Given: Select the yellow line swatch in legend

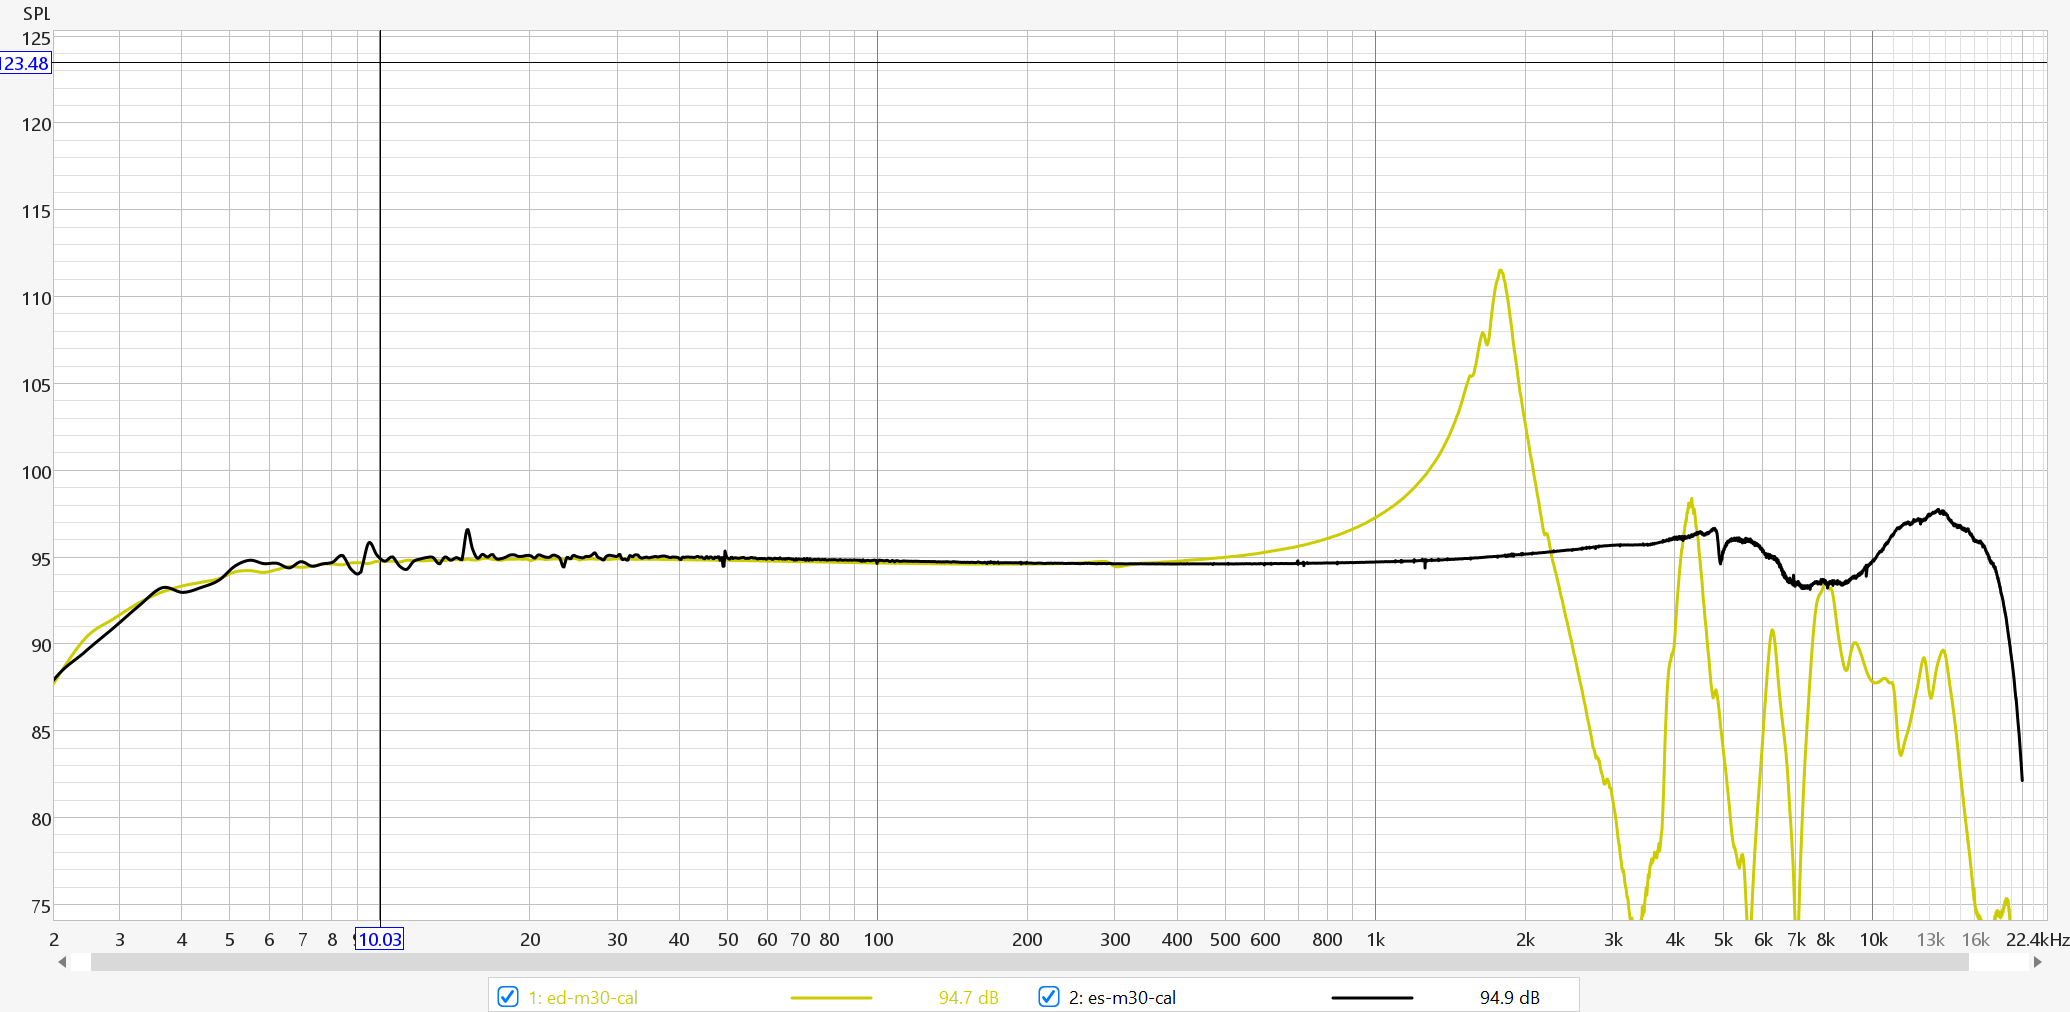Looking at the screenshot, I should (x=831, y=997).
